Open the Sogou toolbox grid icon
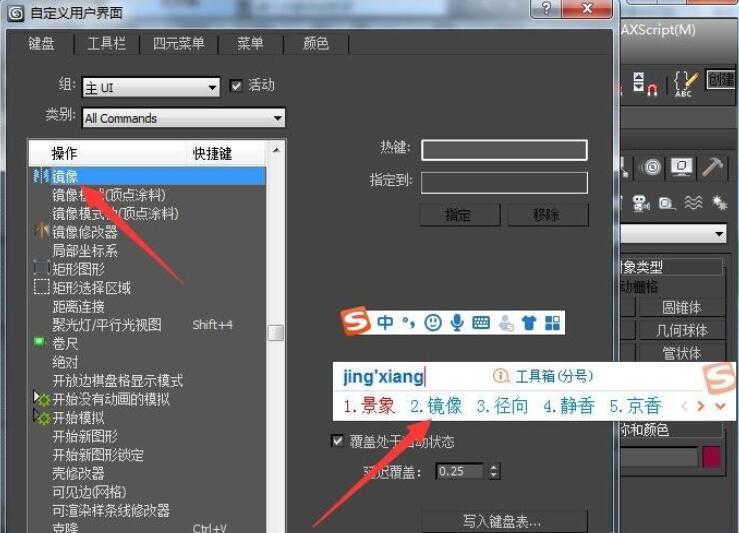The height and width of the screenshot is (533, 739). point(552,322)
